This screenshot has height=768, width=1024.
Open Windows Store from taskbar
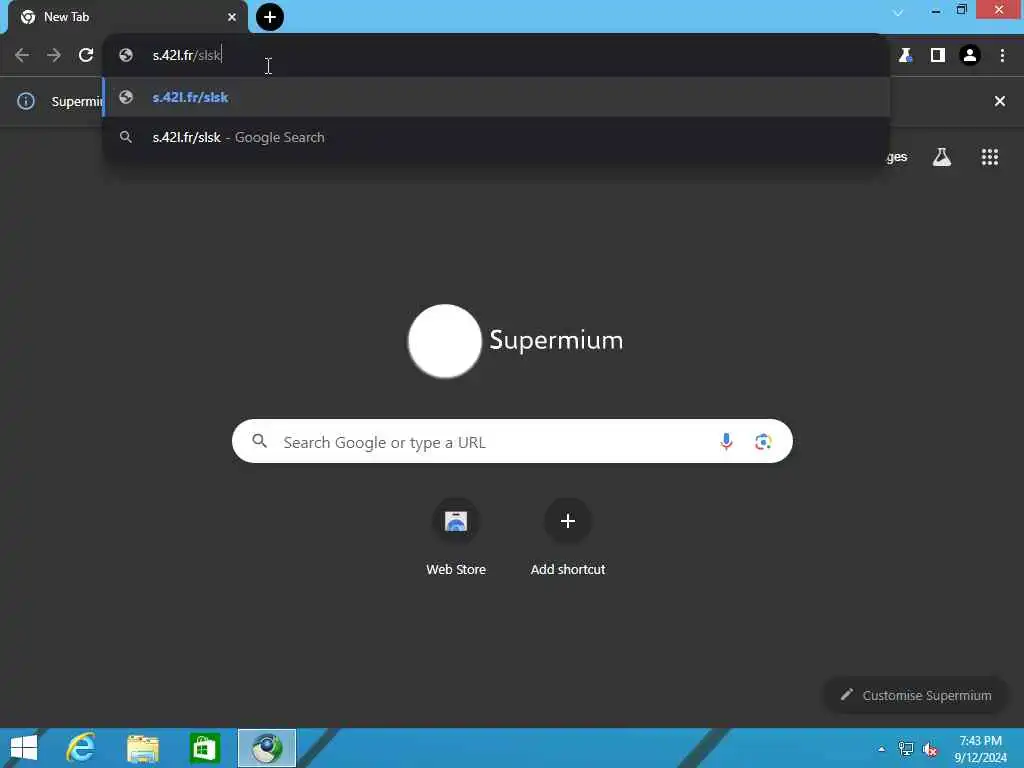[204, 748]
